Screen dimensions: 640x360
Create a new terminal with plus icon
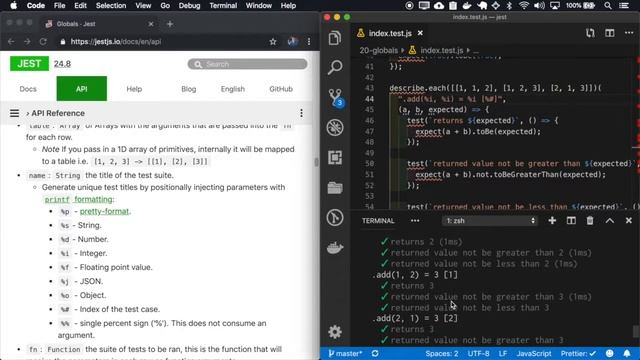552,220
